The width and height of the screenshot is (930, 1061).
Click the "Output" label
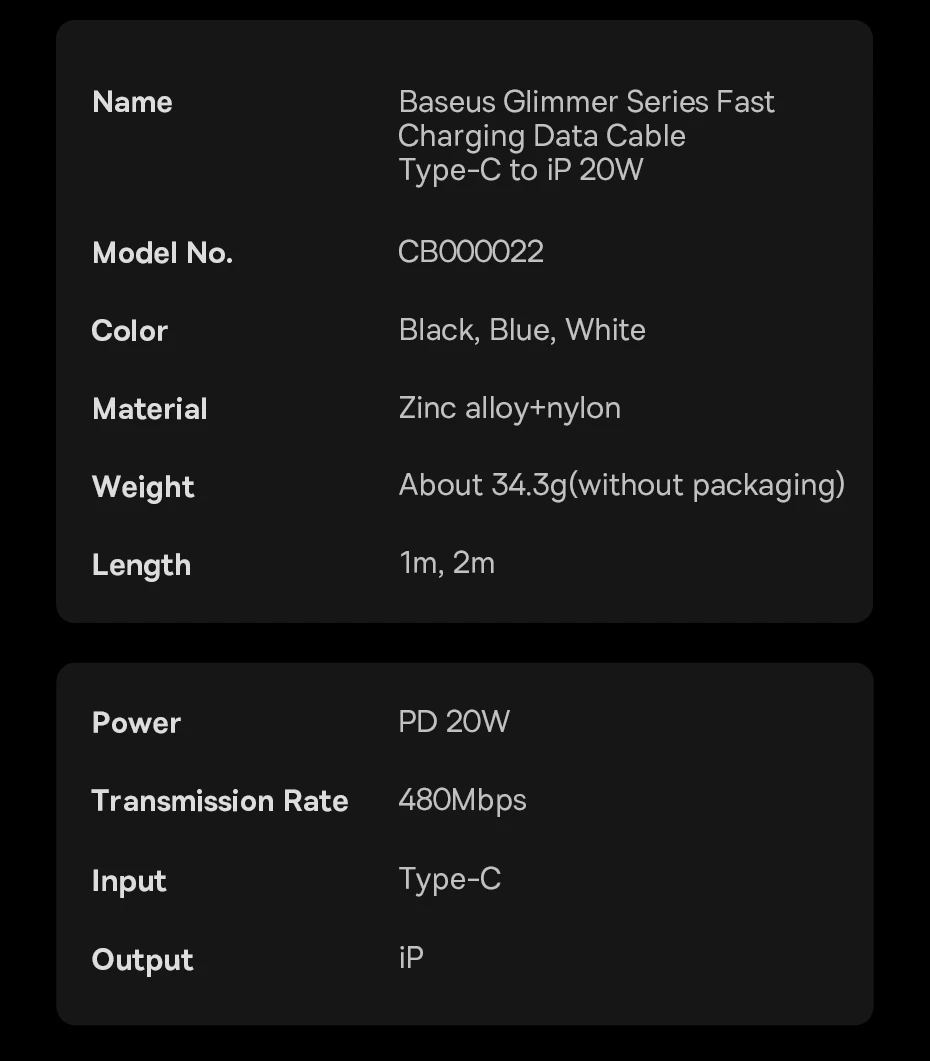(x=142, y=960)
